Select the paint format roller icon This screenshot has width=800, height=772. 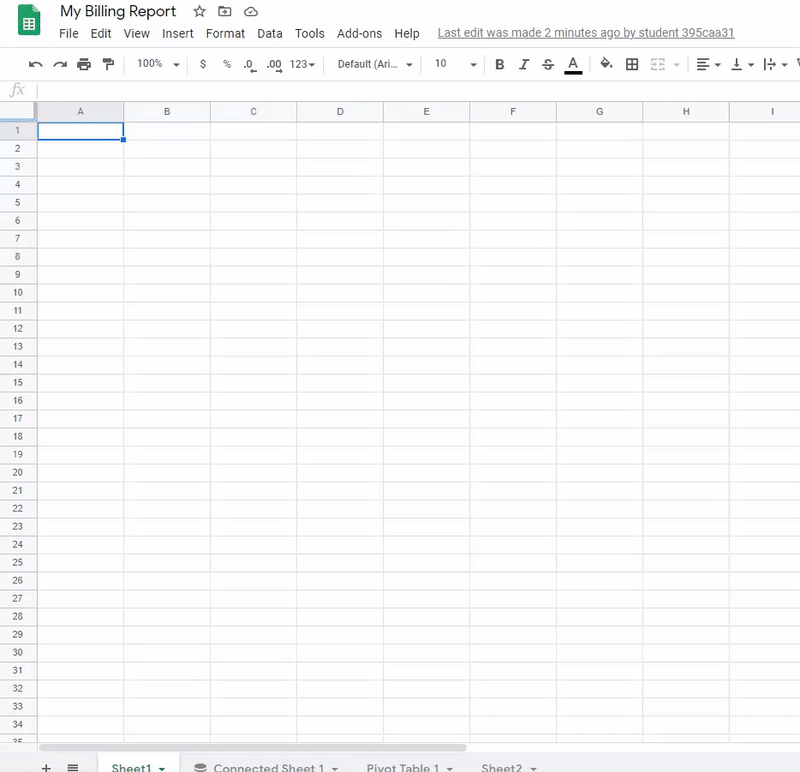[x=108, y=64]
